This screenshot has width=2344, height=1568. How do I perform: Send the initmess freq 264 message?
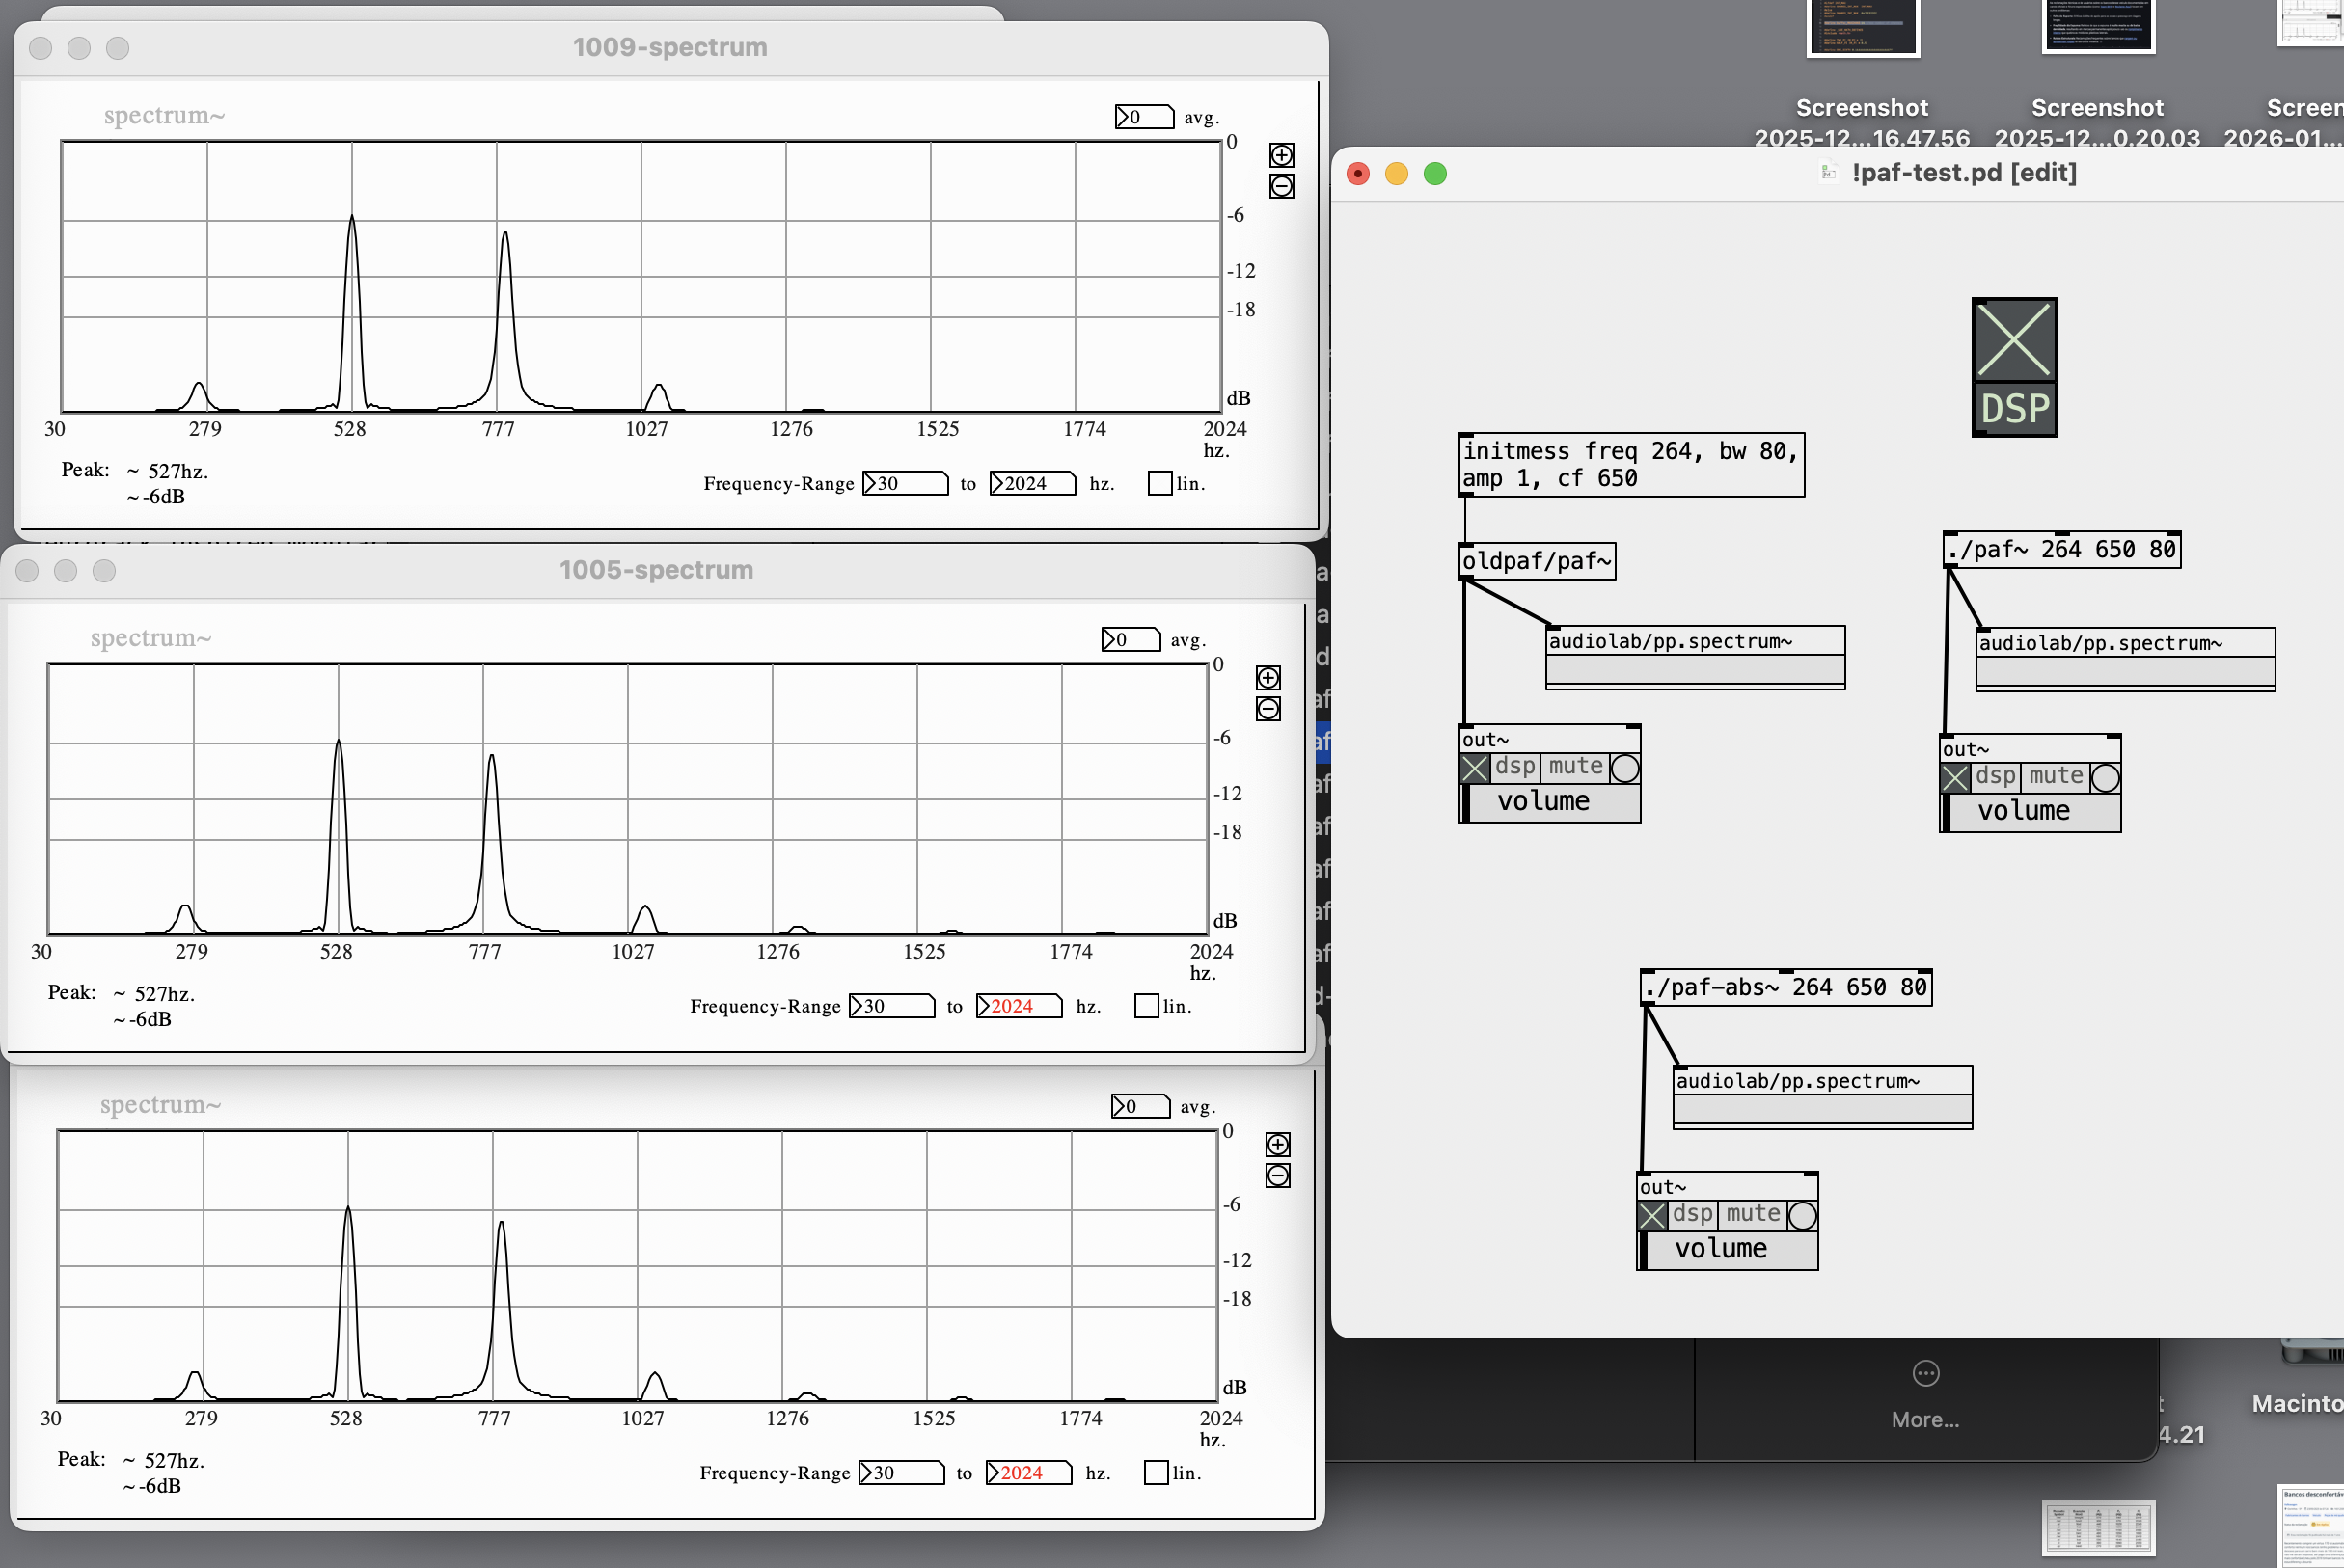coord(1630,464)
